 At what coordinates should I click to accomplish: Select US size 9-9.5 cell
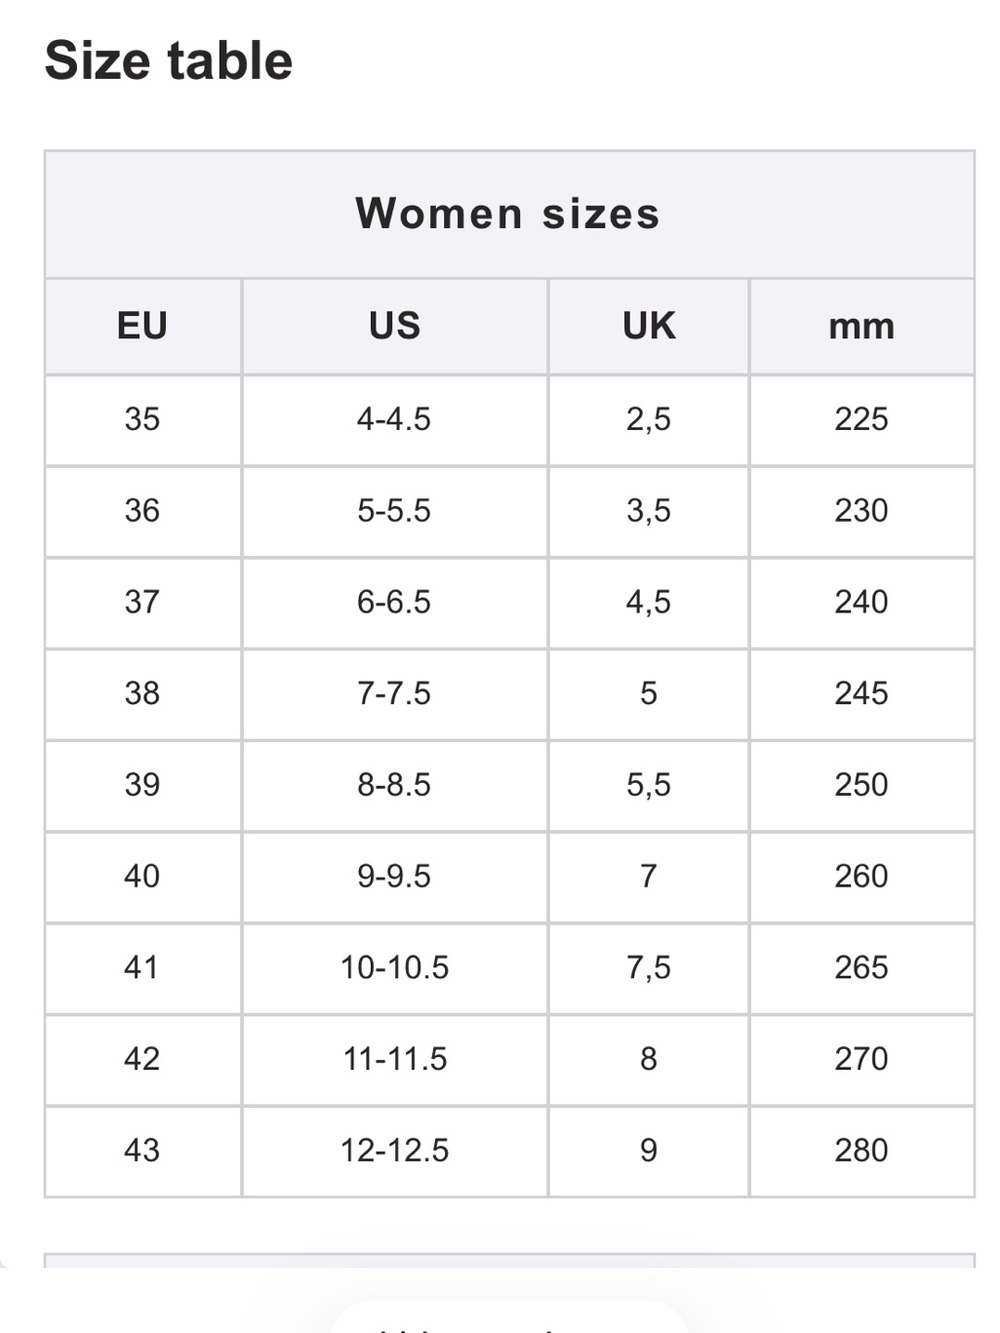394,877
